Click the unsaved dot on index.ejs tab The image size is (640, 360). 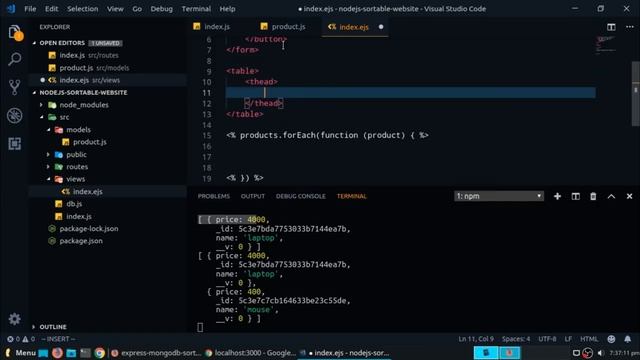click(x=381, y=27)
